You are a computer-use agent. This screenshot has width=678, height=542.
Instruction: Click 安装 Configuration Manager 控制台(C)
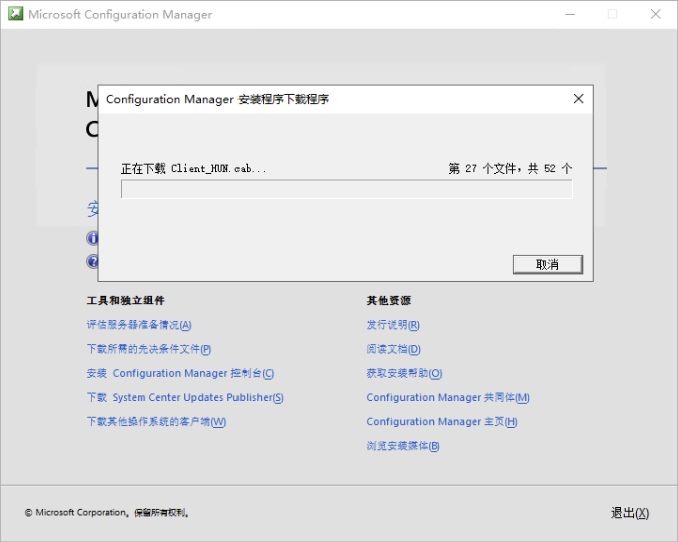(x=180, y=373)
